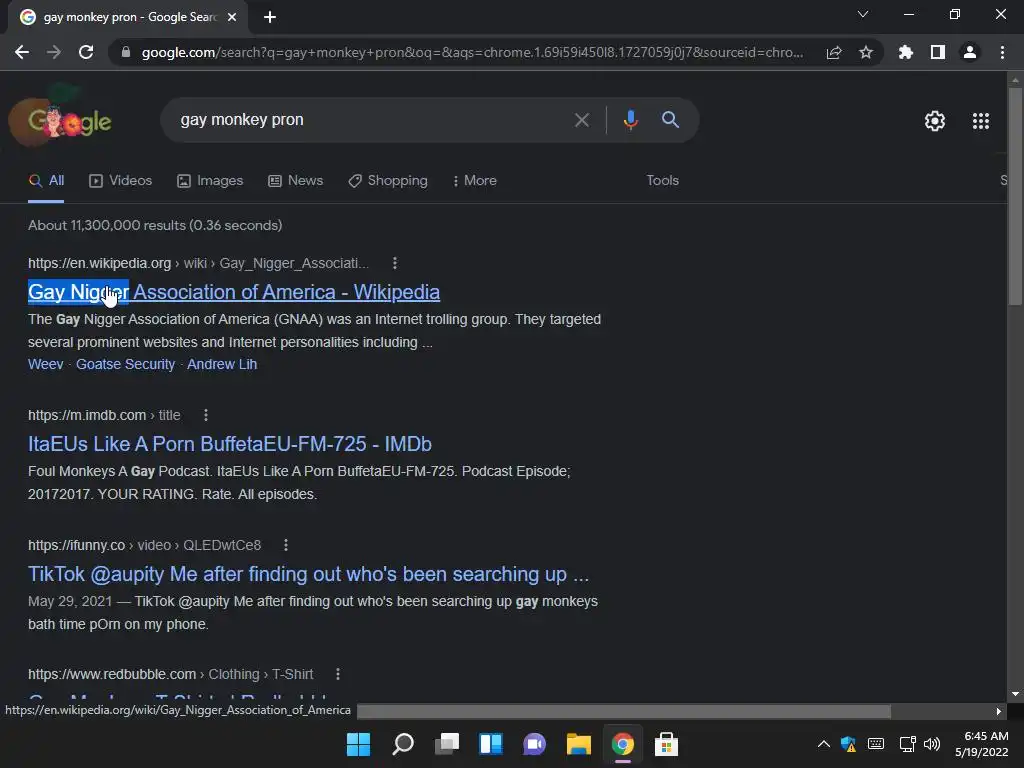Bookmark this tab with the star icon
1024x768 pixels.
(x=866, y=52)
